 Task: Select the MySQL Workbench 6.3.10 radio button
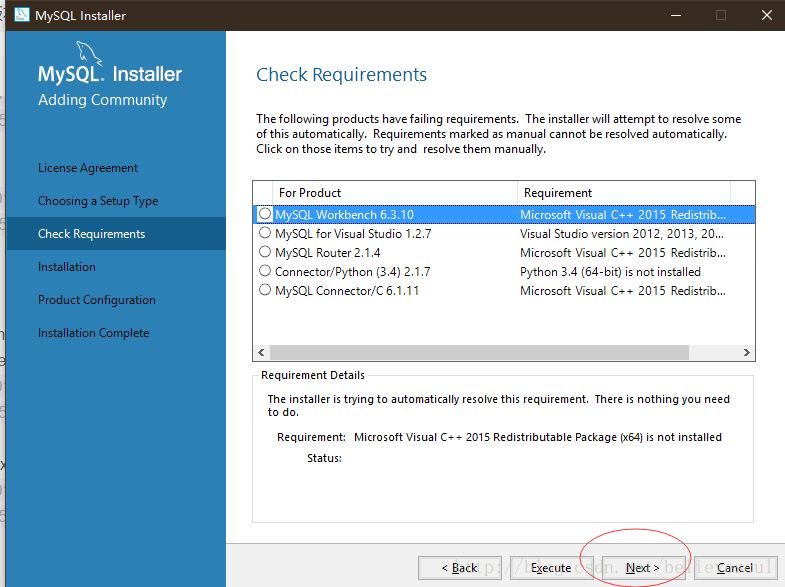click(265, 214)
